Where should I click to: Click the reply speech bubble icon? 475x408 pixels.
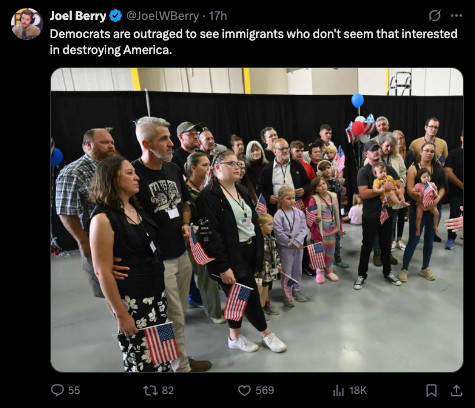coord(57,390)
